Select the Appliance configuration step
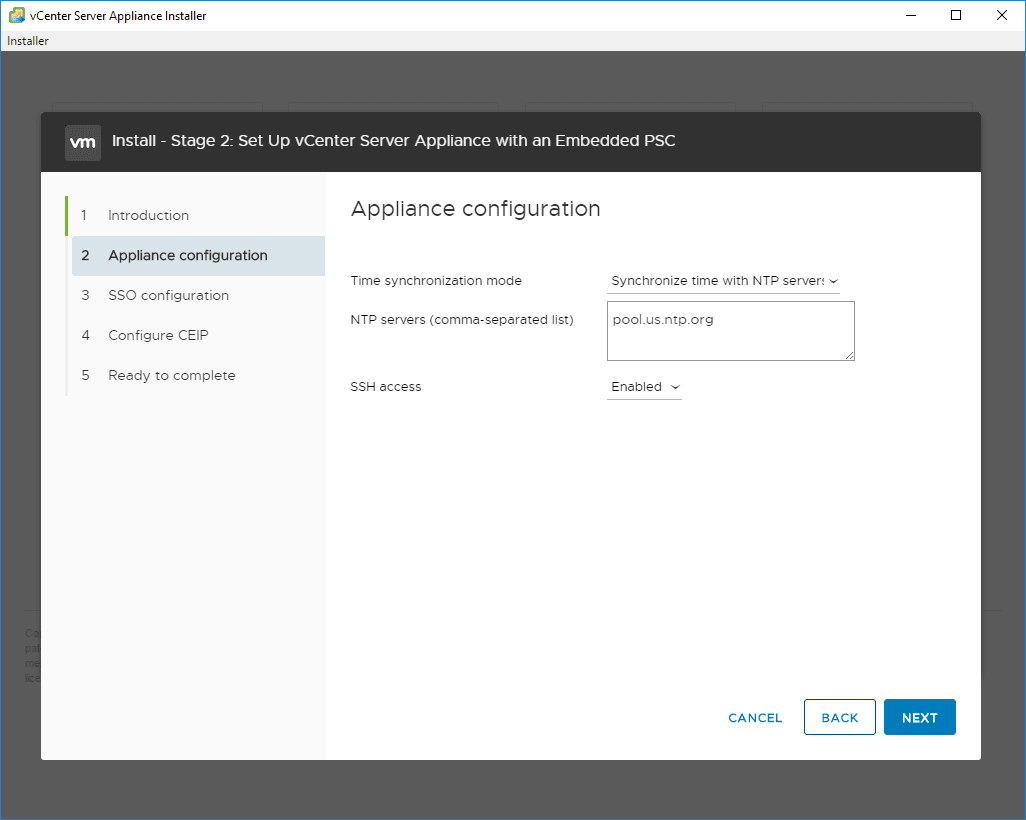This screenshot has width=1026, height=820. click(x=187, y=255)
